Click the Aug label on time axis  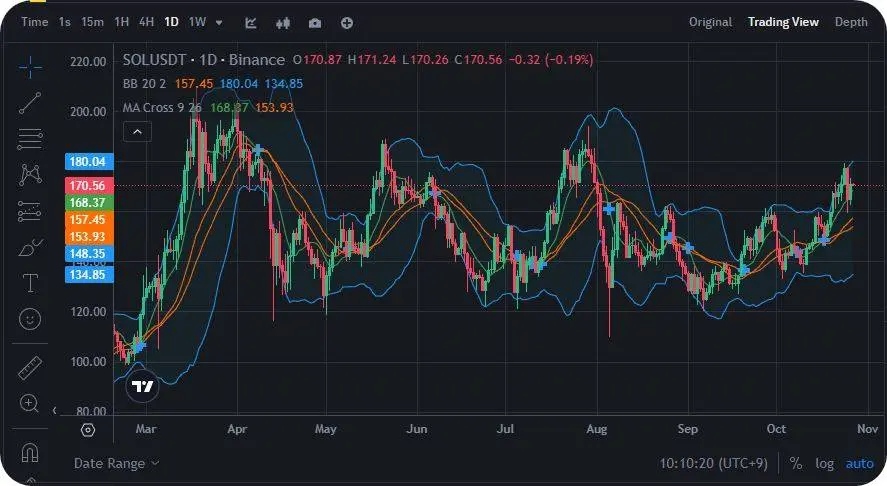click(597, 429)
